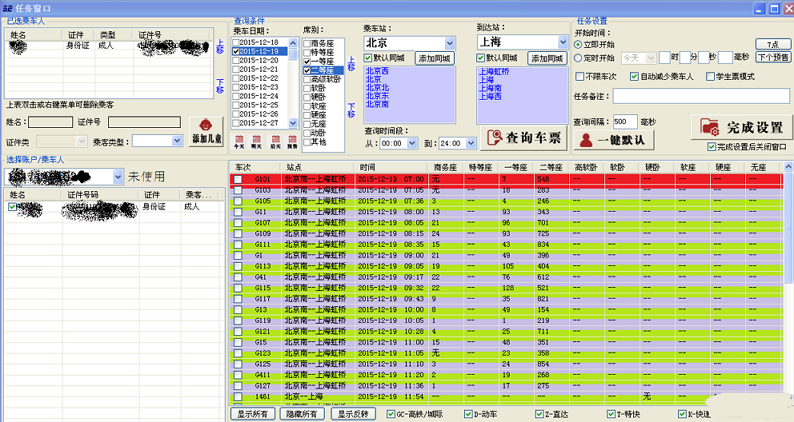Select the 今天 calendar shortcut icon

[x=239, y=141]
